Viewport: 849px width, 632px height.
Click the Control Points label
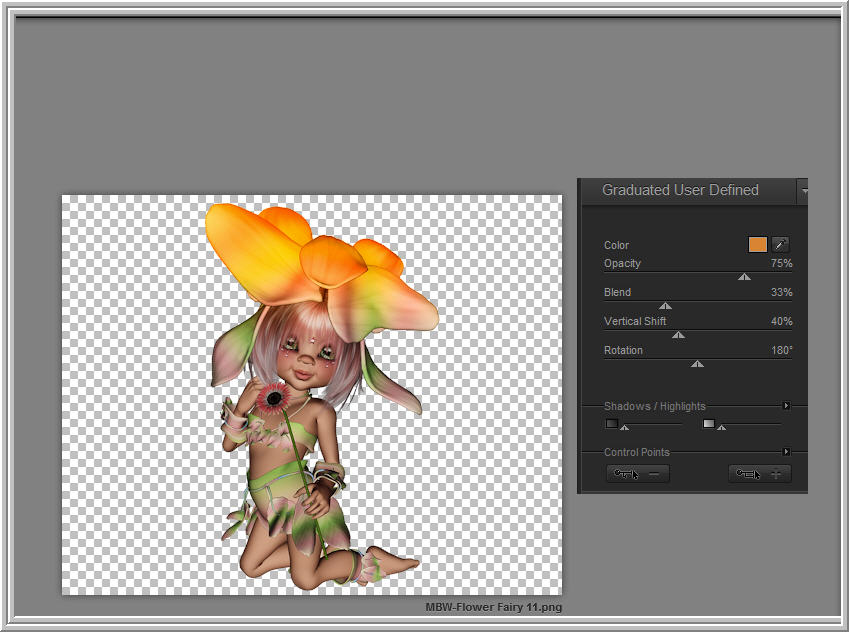(637, 452)
